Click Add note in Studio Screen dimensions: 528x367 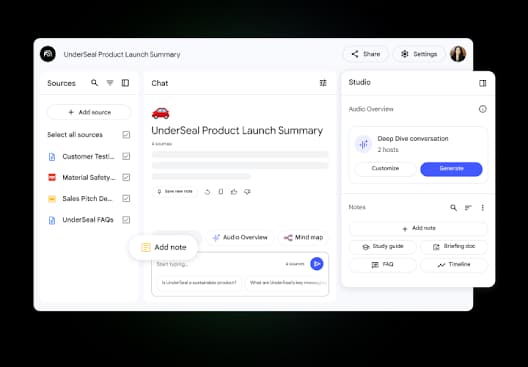(x=419, y=228)
